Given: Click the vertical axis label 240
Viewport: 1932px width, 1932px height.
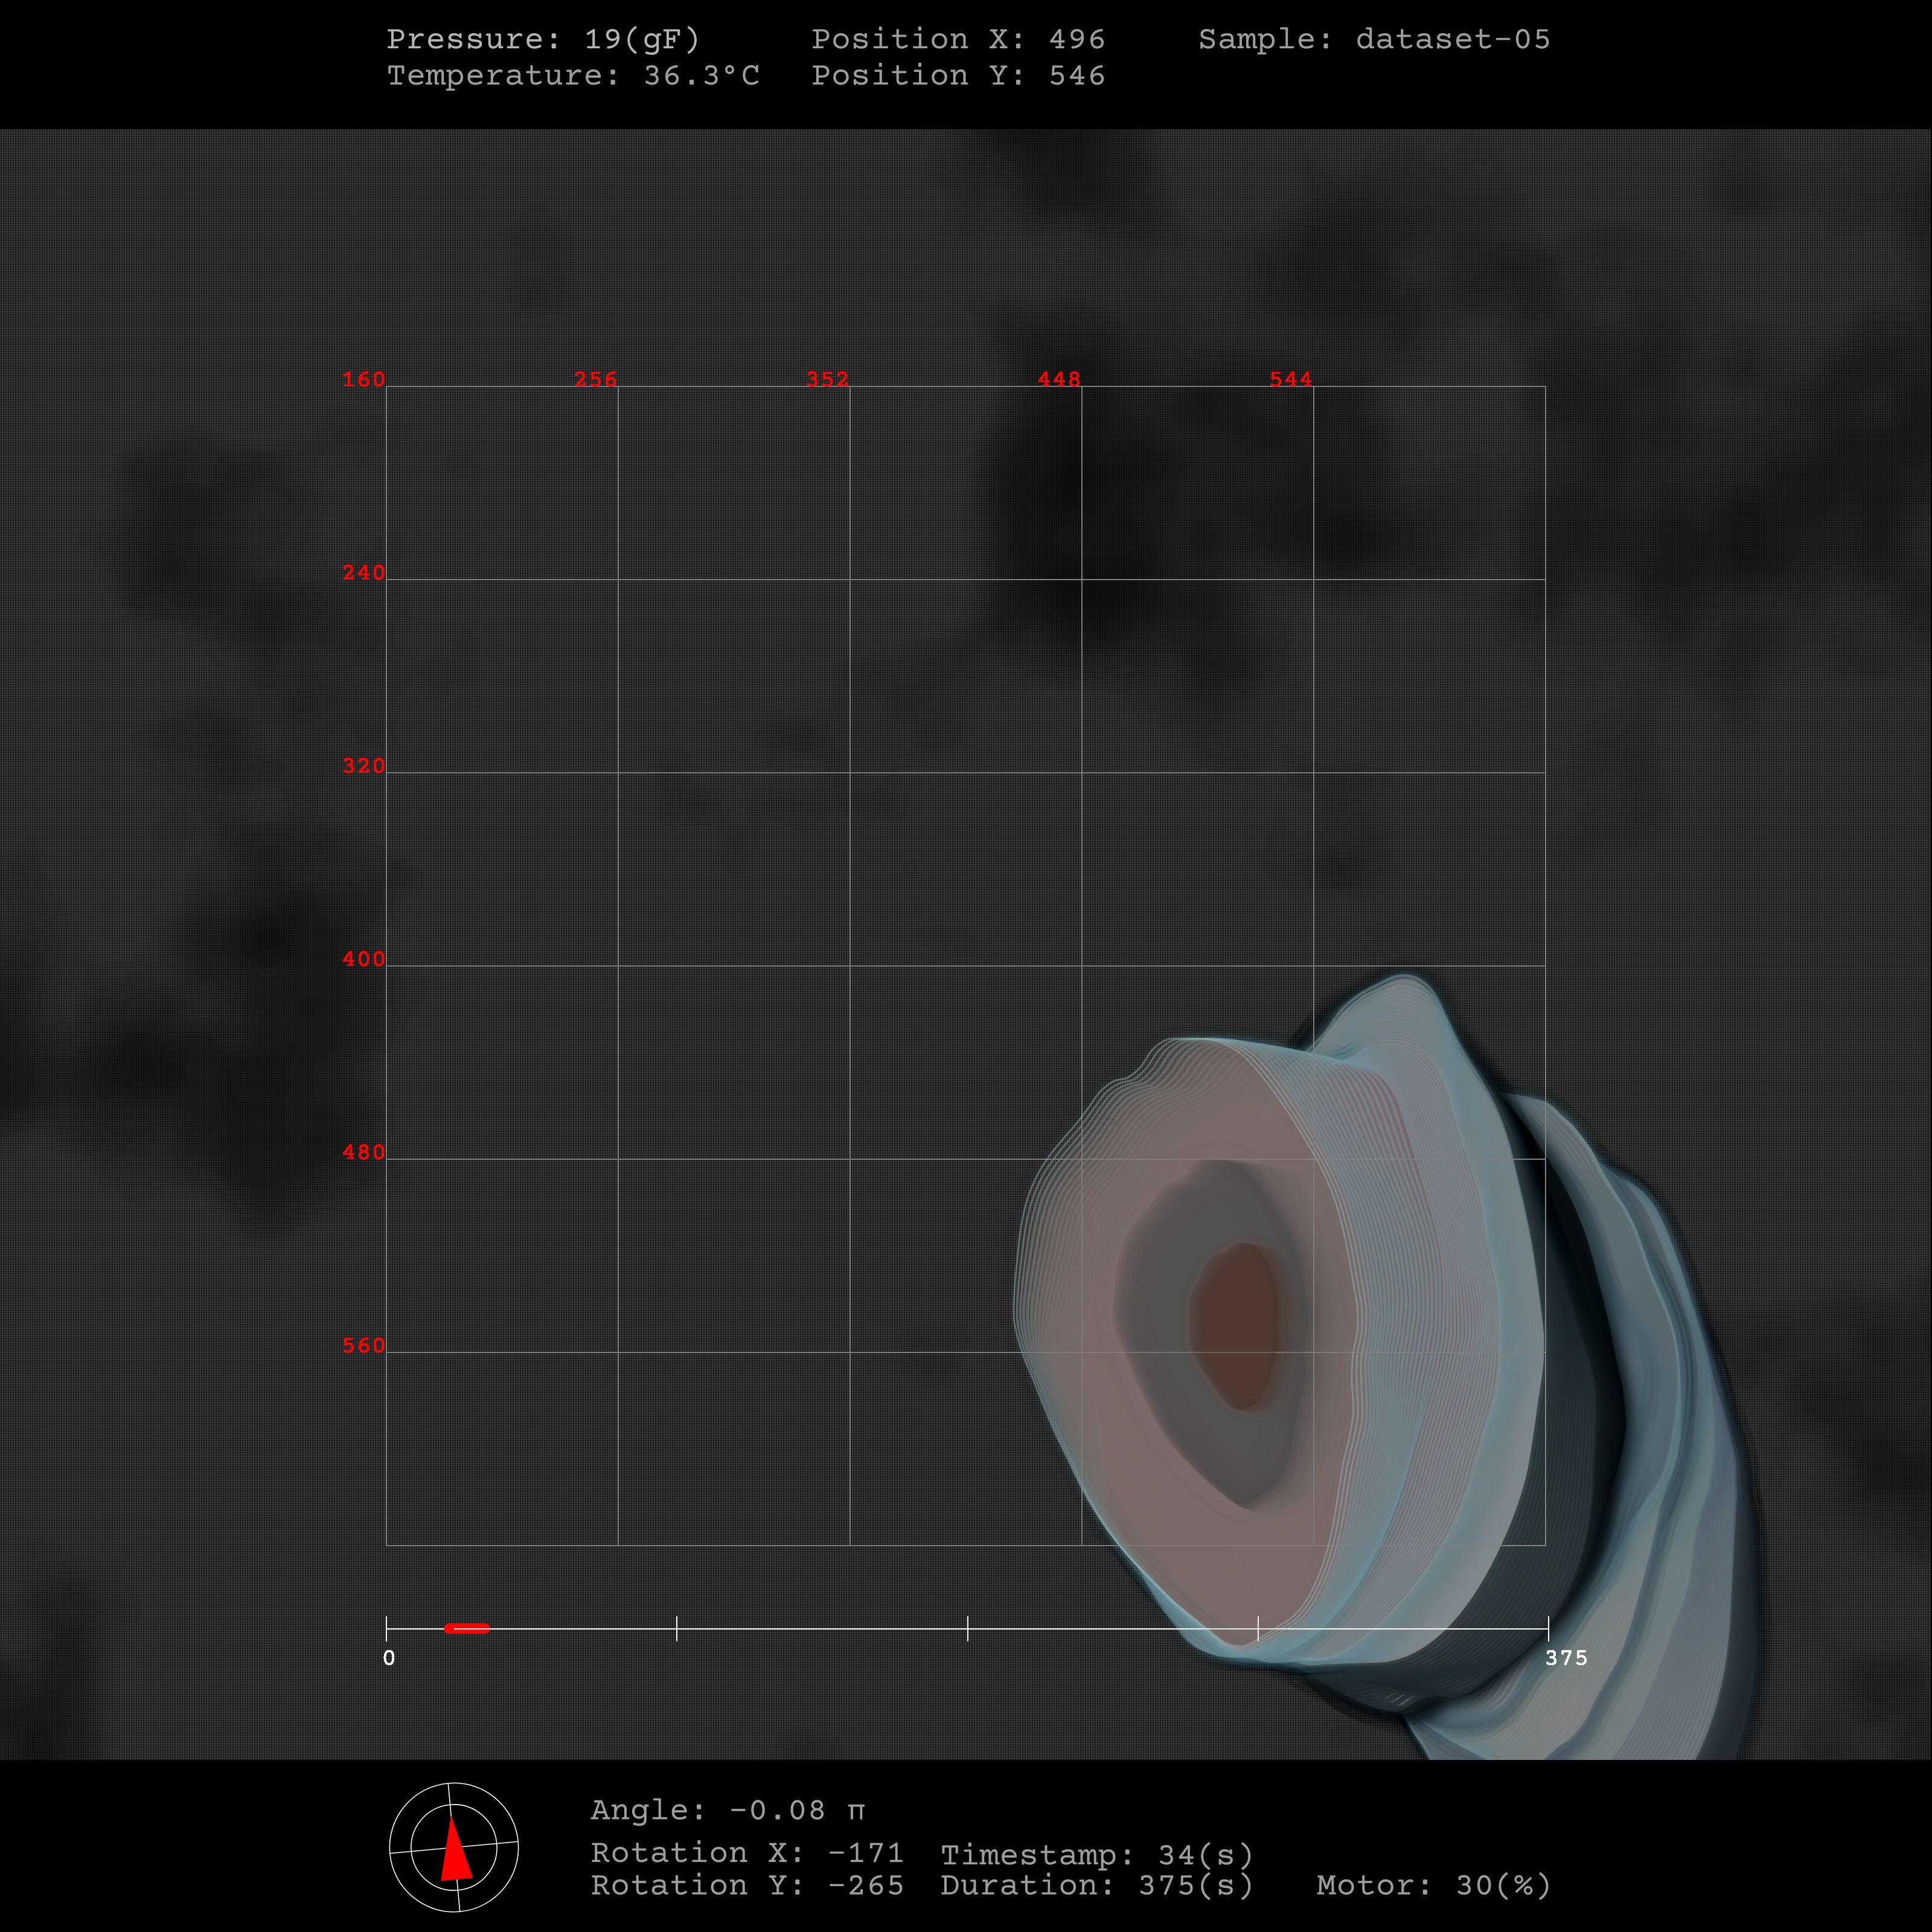Looking at the screenshot, I should pos(363,573).
